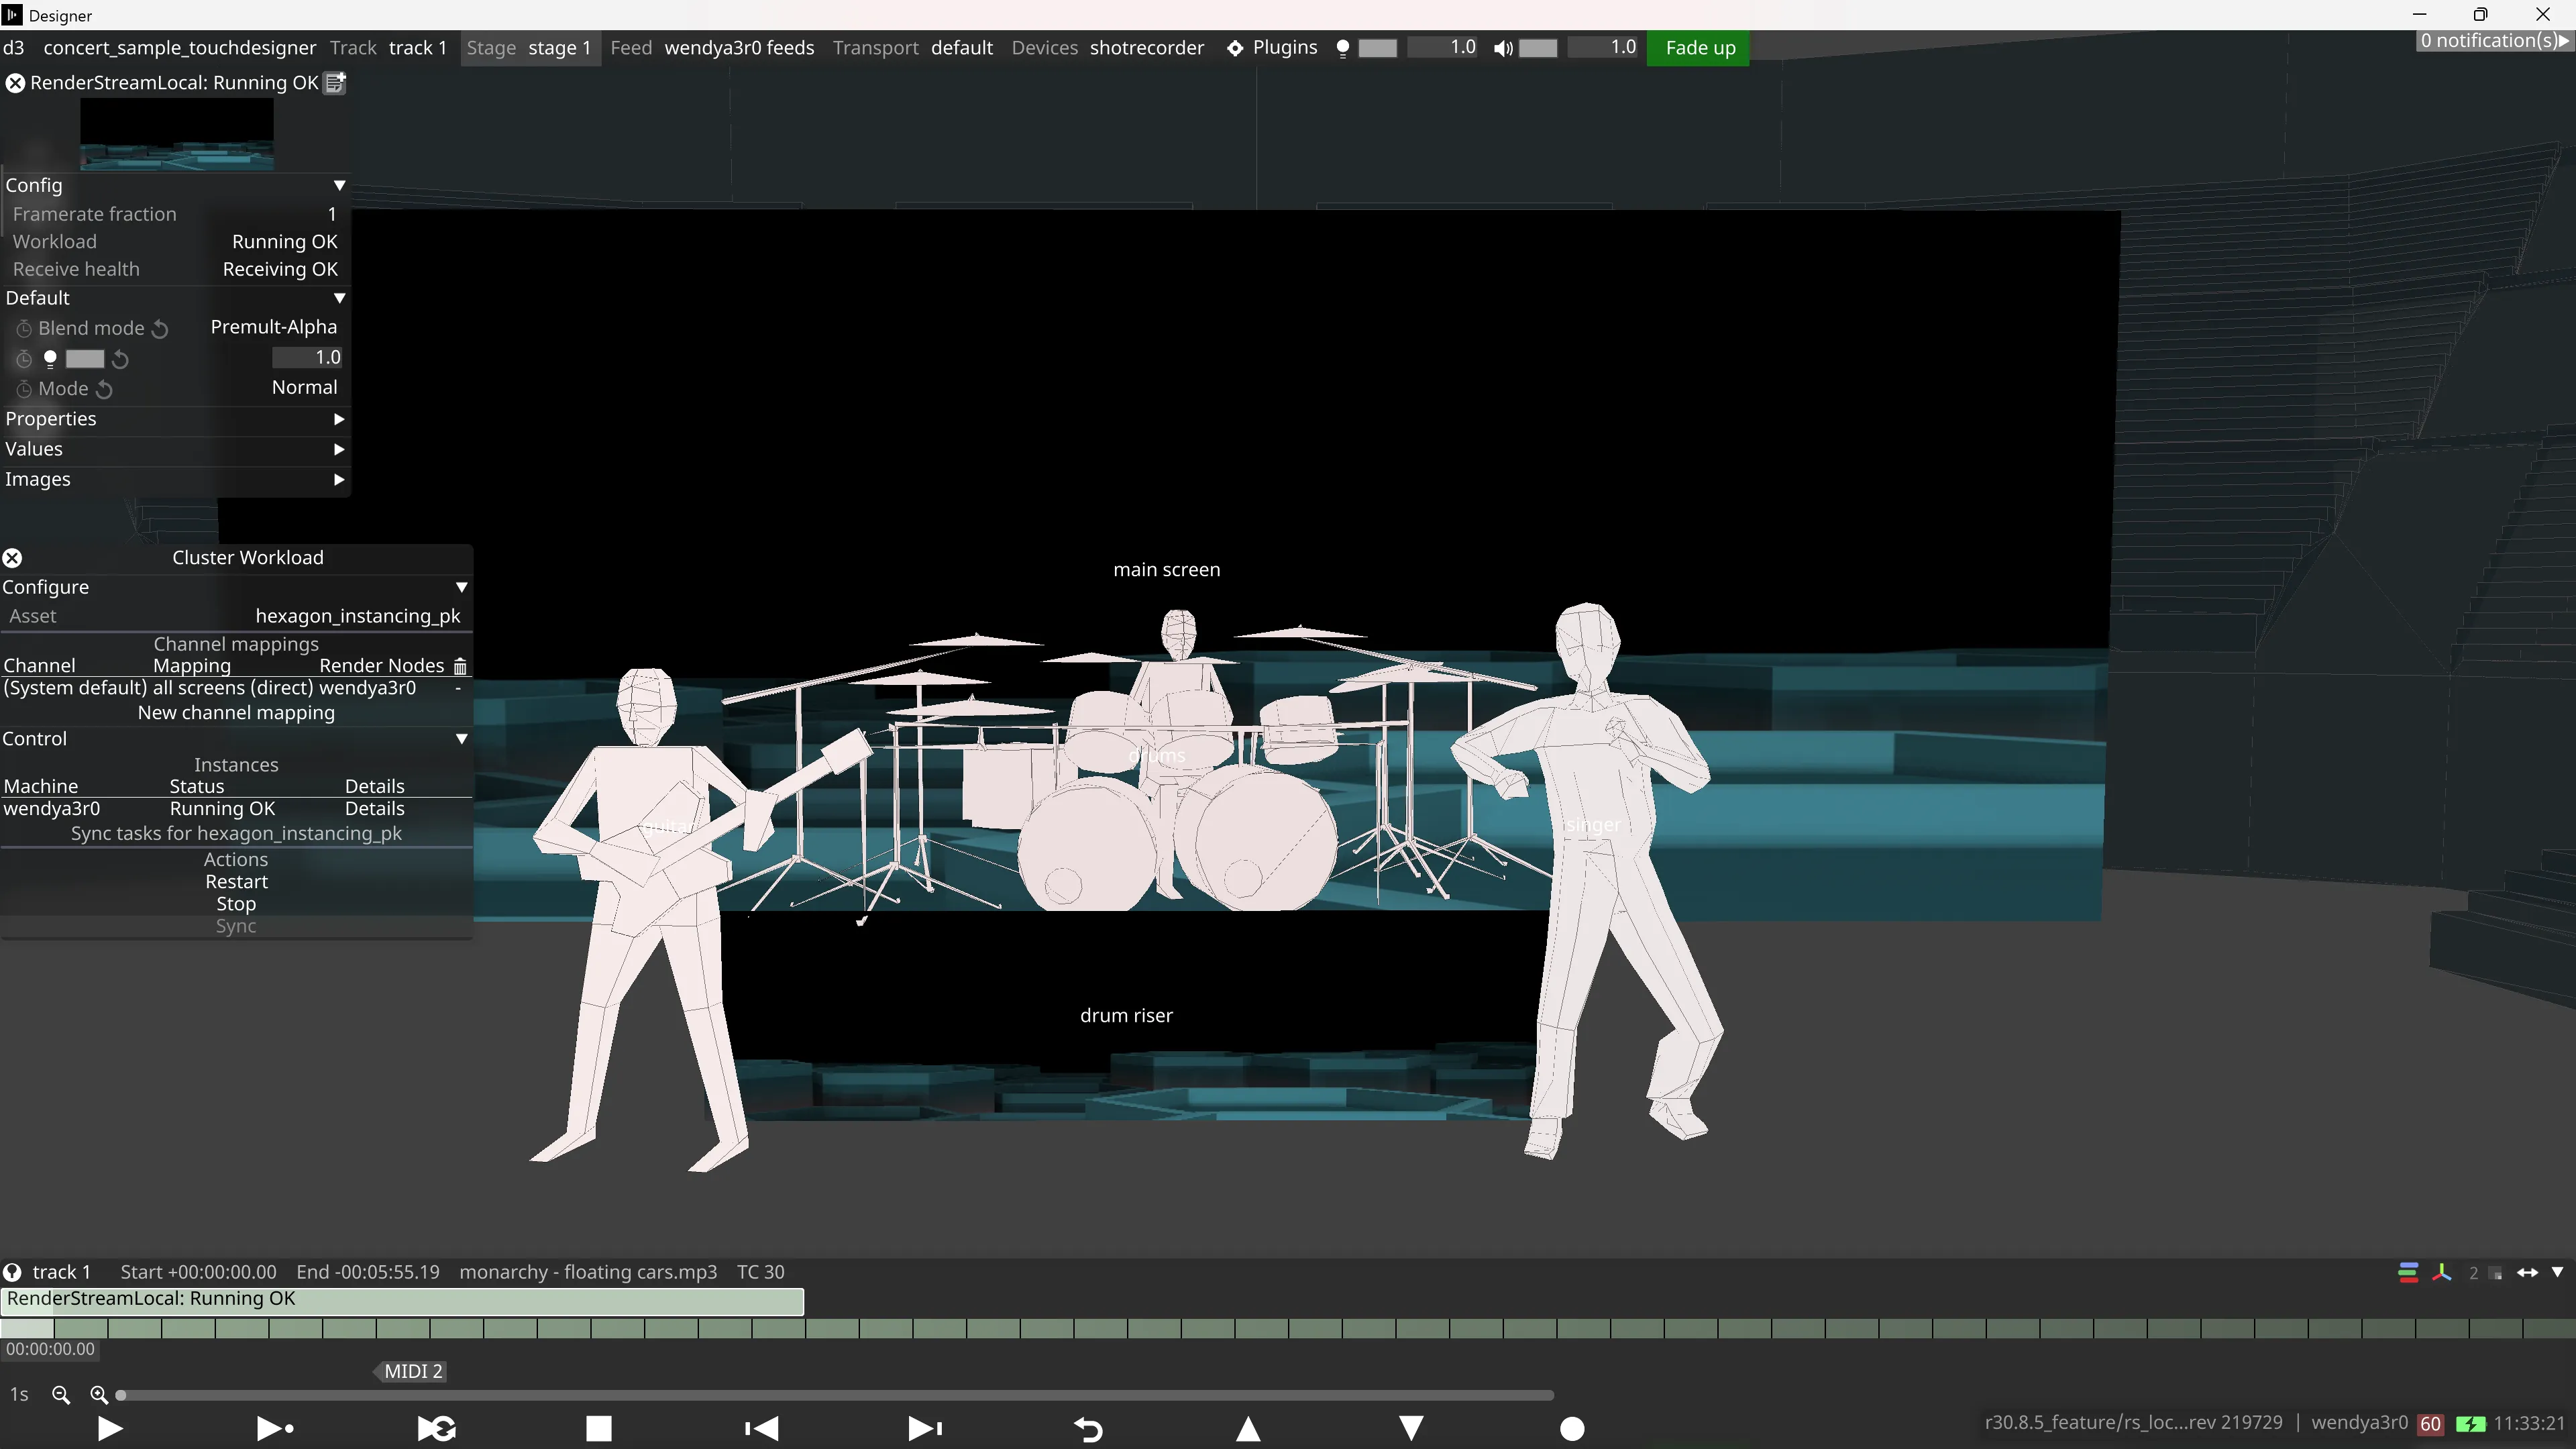2576x1449 pixels.
Task: Click the RGB layer-stack icon in the track bar
Action: point(2408,1273)
